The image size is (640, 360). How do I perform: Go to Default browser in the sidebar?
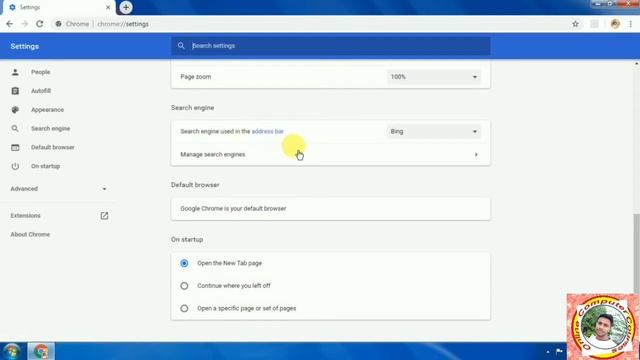(53, 147)
